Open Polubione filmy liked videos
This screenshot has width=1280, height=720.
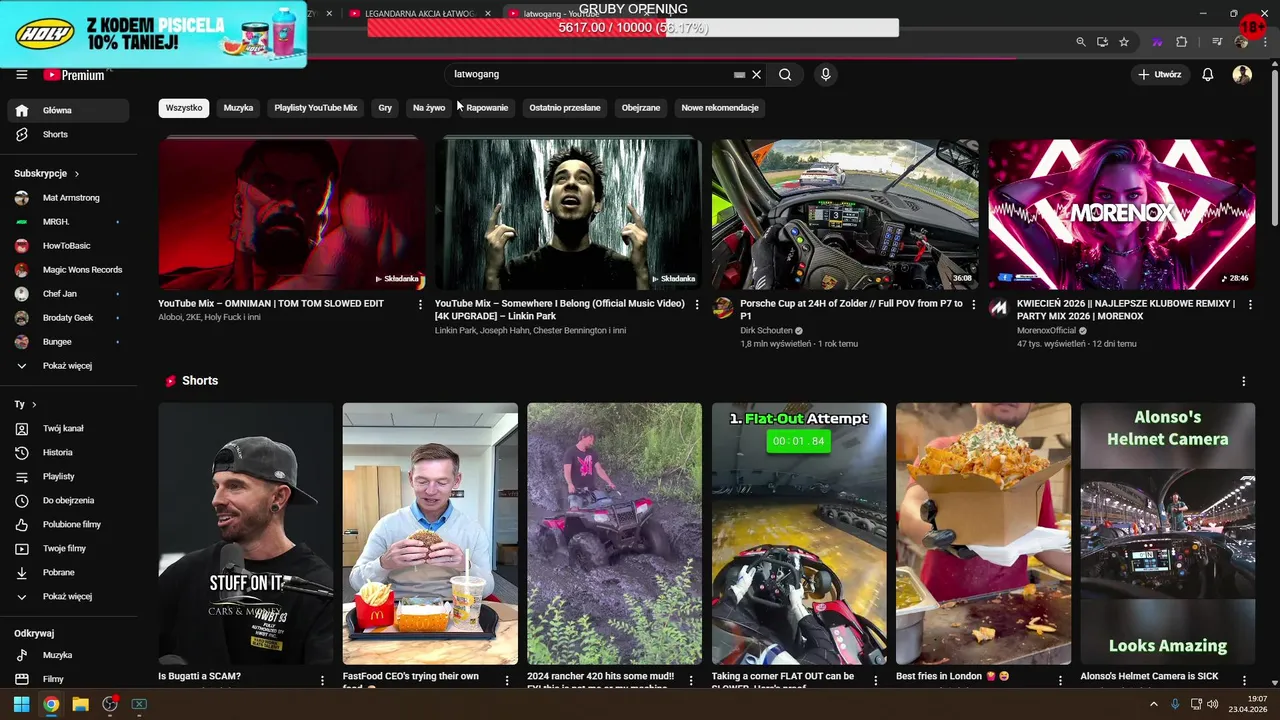(x=68, y=525)
